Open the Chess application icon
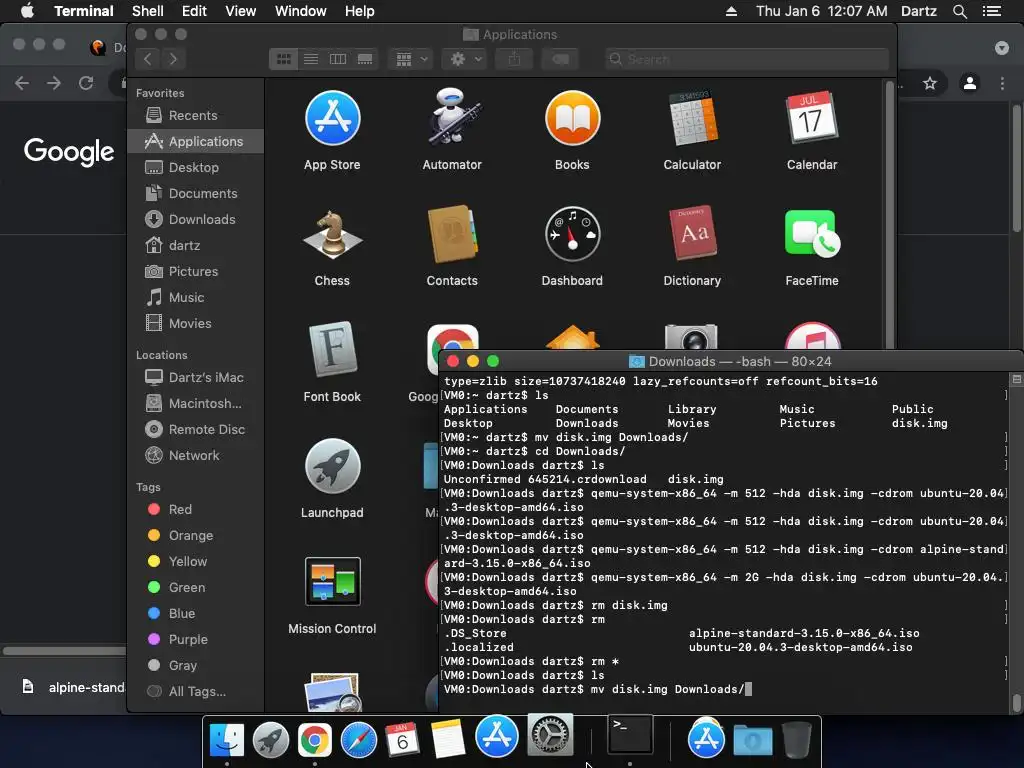 [332, 234]
